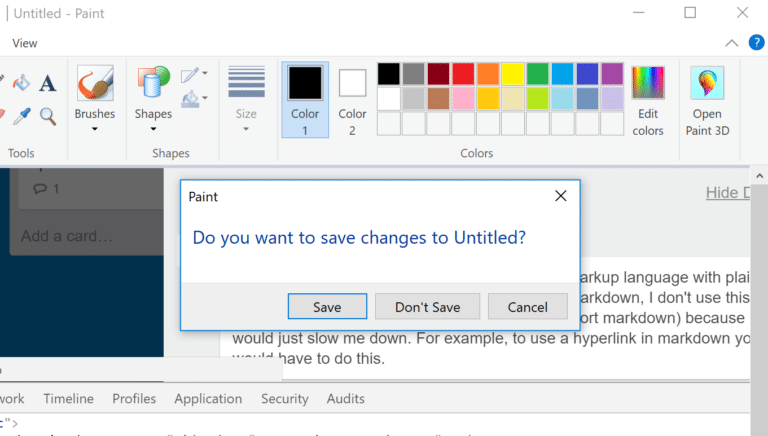The width and height of the screenshot is (768, 436).
Task: Click Save in the Paint dialog
Action: pos(327,306)
